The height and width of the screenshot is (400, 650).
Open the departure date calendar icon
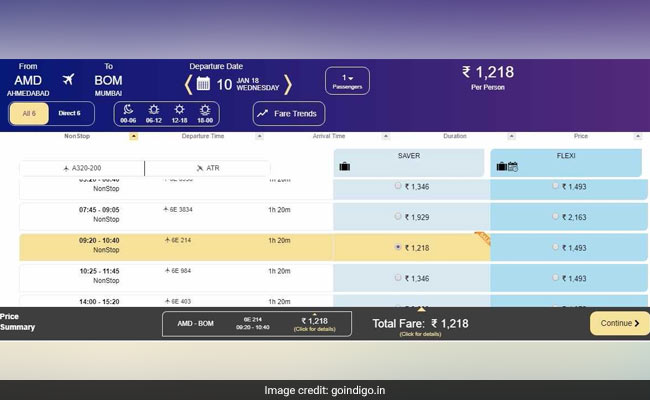tap(203, 84)
